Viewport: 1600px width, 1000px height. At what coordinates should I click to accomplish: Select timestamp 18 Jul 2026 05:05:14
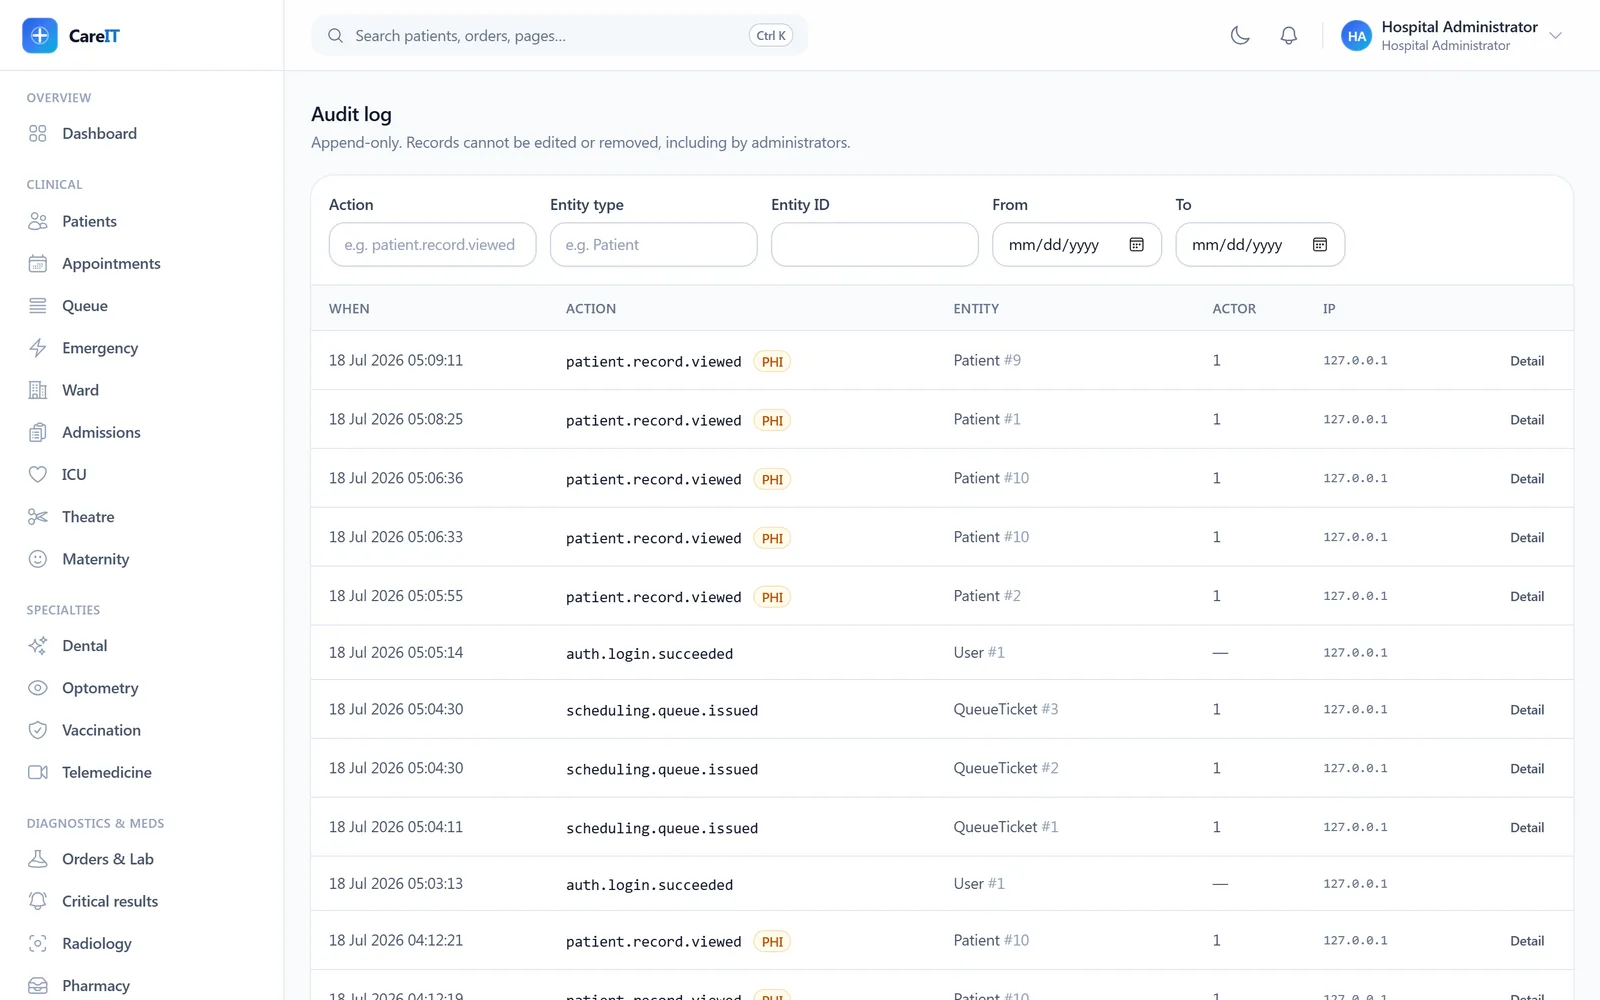(396, 653)
